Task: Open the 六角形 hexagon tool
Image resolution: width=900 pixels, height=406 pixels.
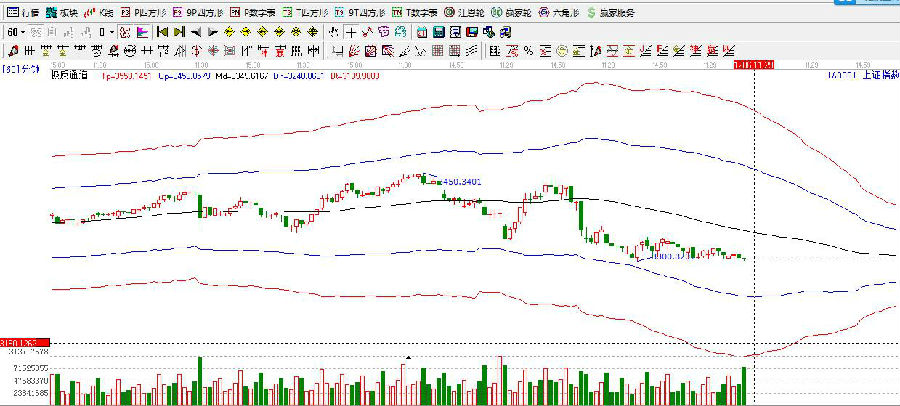Action: [556, 13]
